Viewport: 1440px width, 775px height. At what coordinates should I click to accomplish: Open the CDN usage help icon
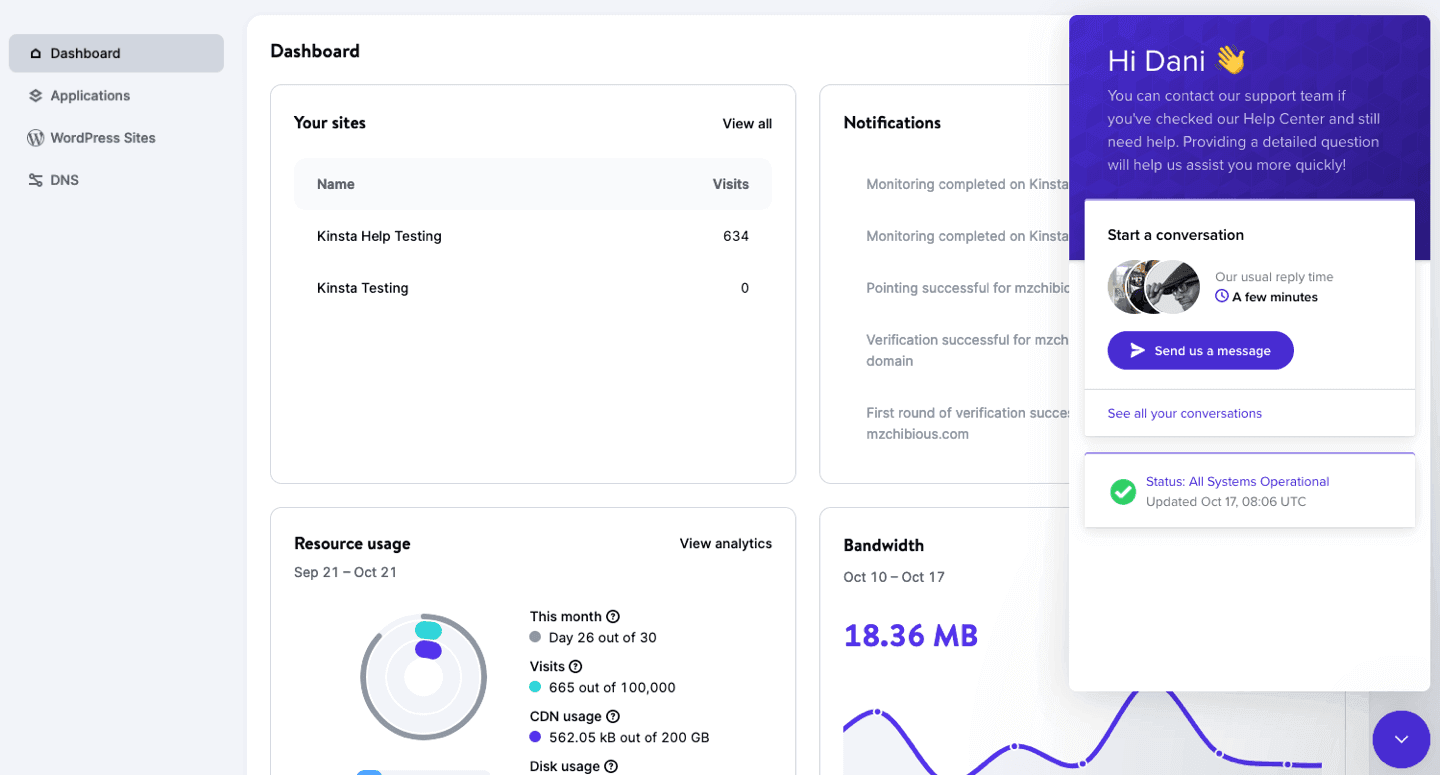(611, 716)
